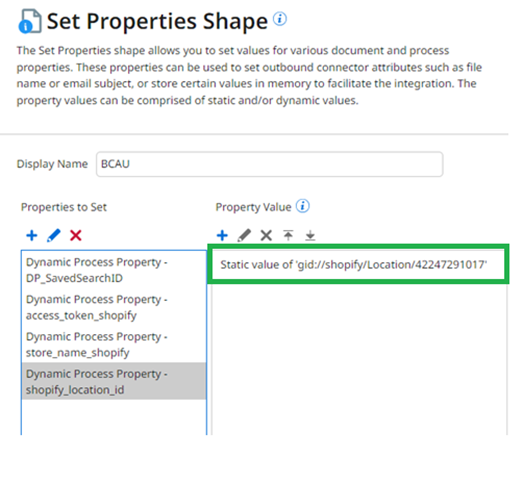
Task: Add a new property value with plus icon
Action: pyautogui.click(x=222, y=235)
